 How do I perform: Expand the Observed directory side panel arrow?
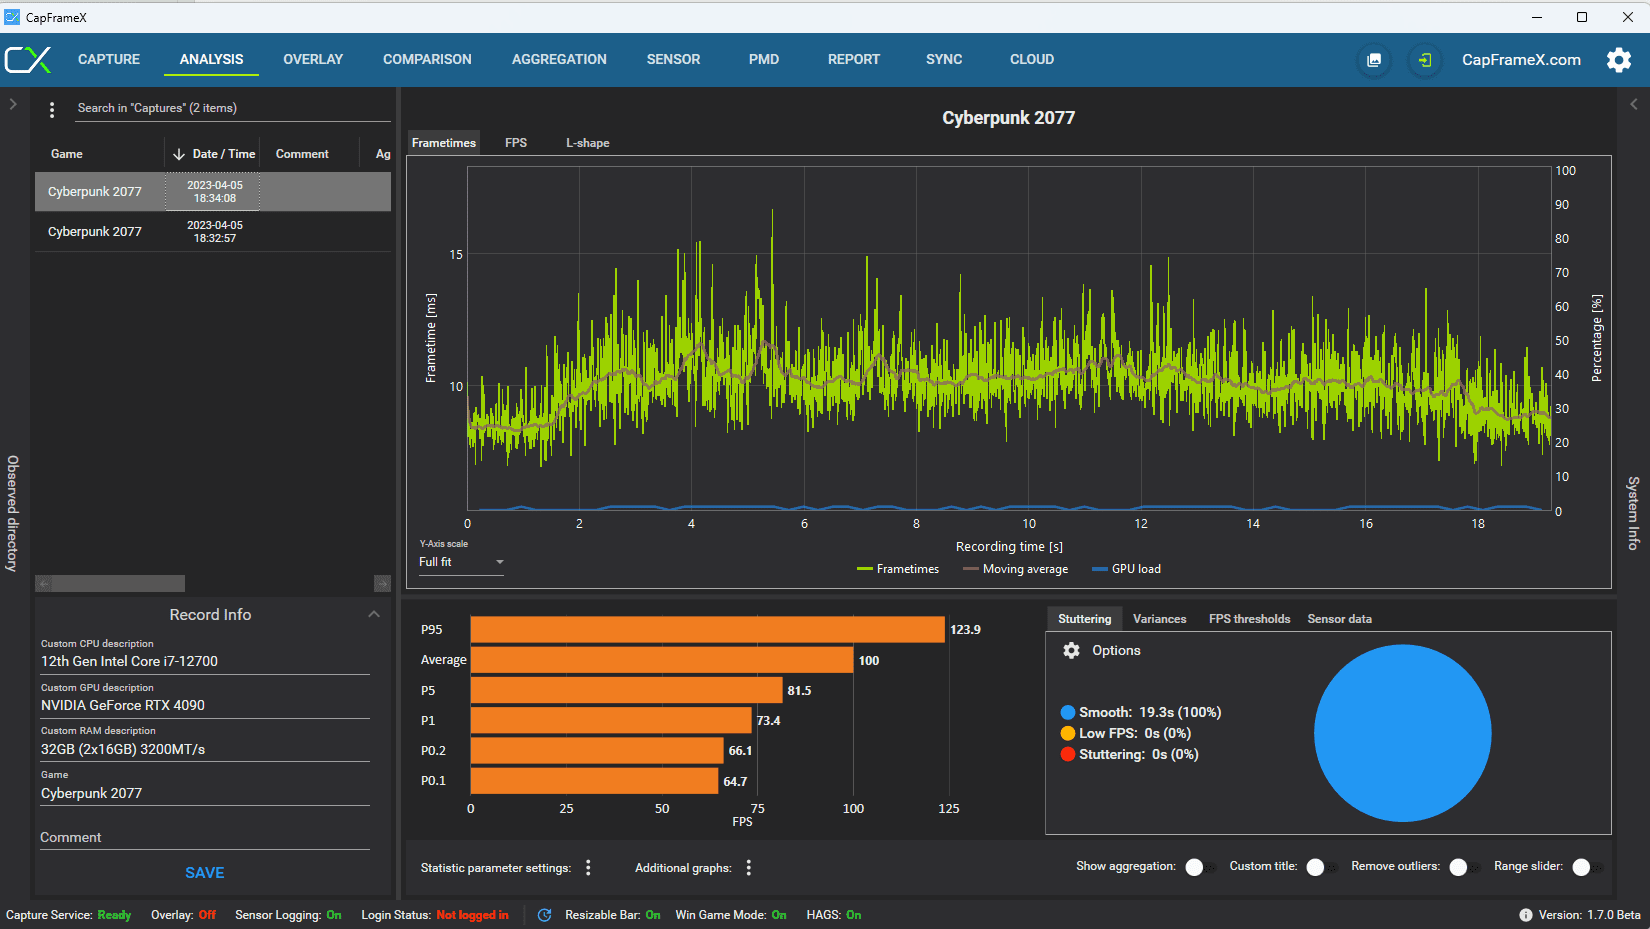[12, 104]
